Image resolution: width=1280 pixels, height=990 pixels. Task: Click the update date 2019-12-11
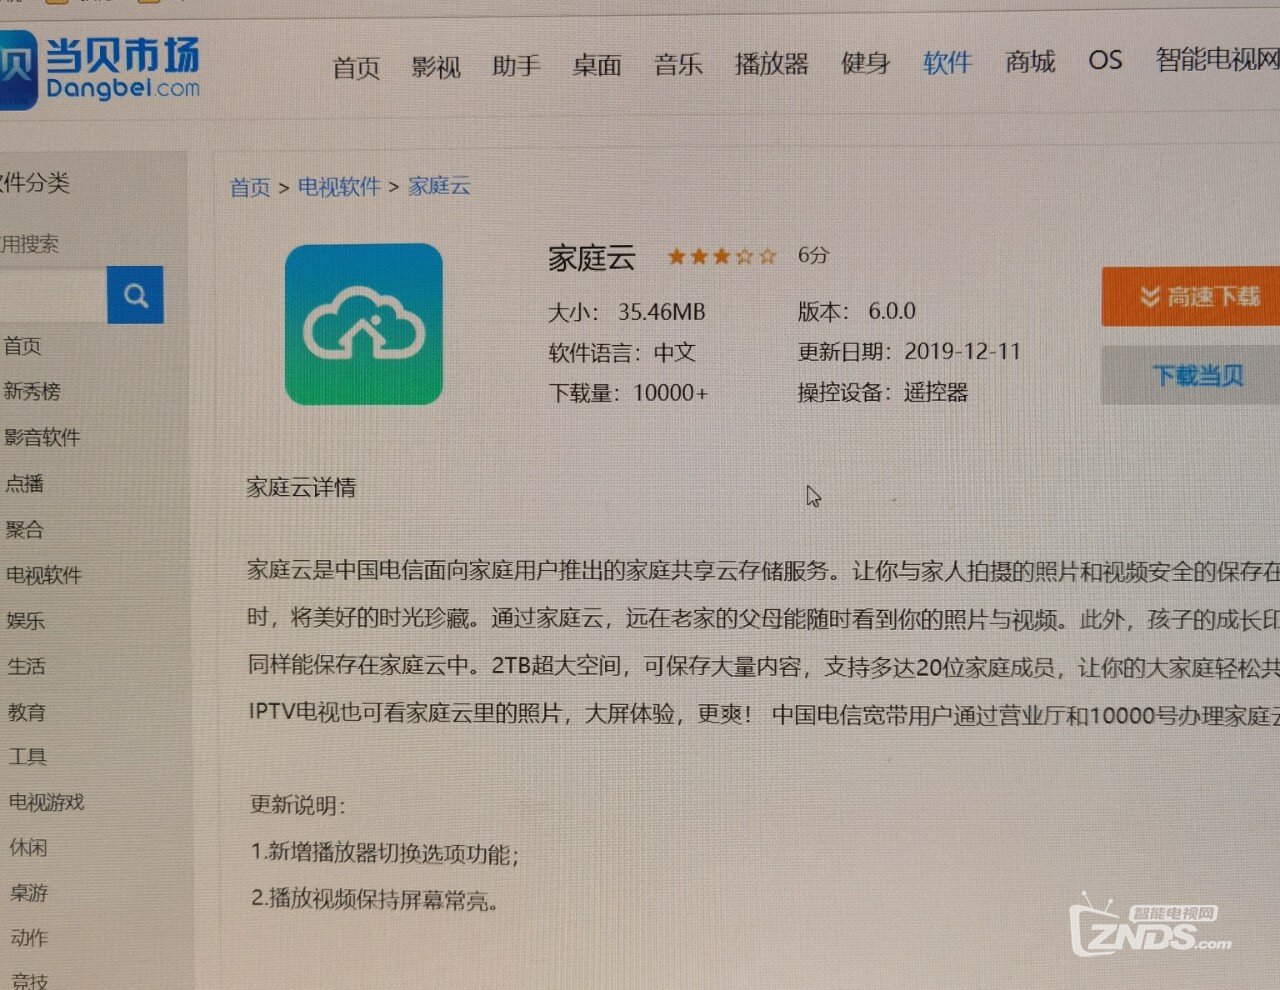point(963,352)
